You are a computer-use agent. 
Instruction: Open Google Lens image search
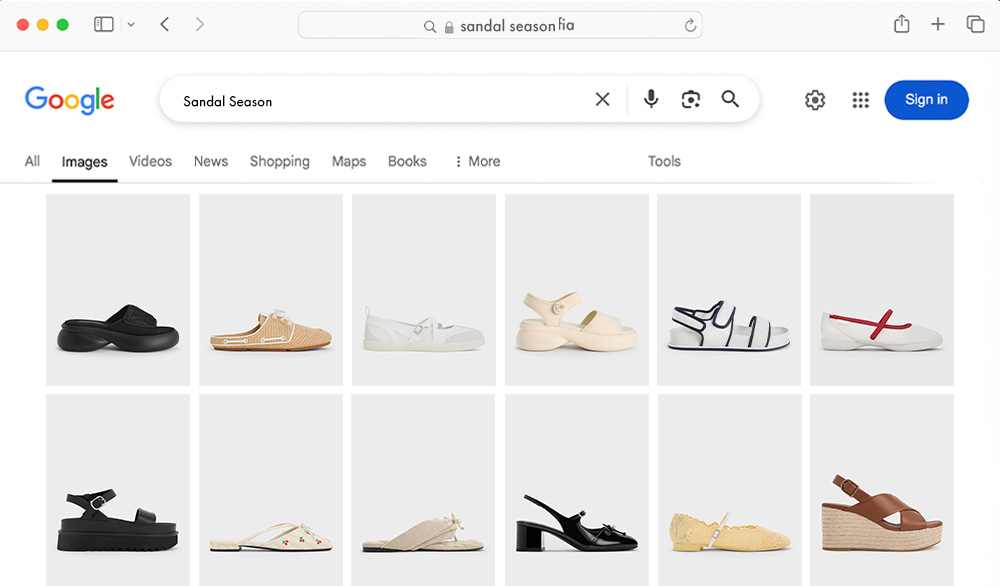(x=690, y=99)
